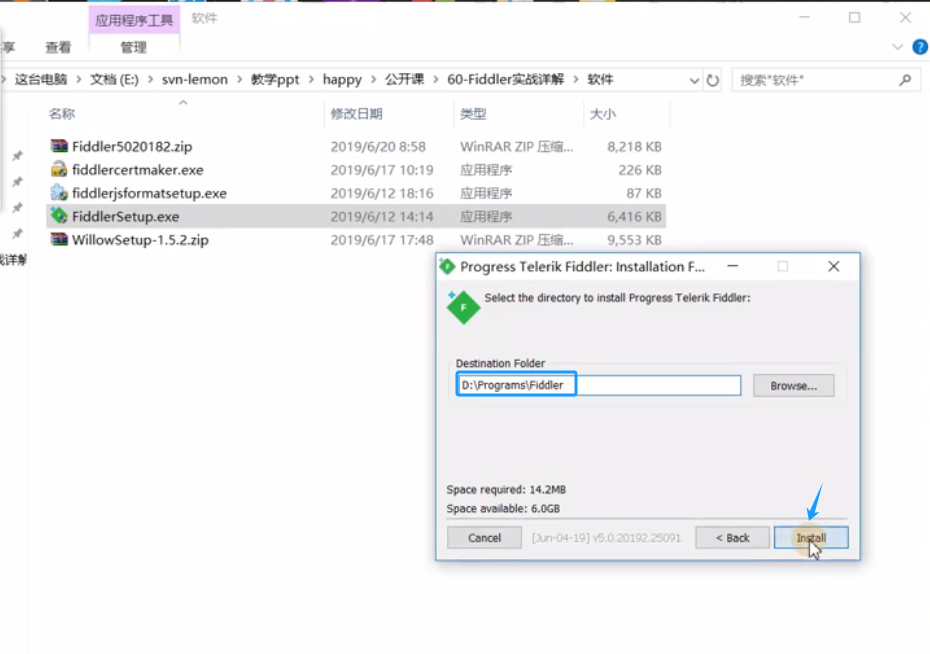Click the 软件 breadcrumb segment
Viewport: 930px width, 654px height.
click(x=600, y=79)
